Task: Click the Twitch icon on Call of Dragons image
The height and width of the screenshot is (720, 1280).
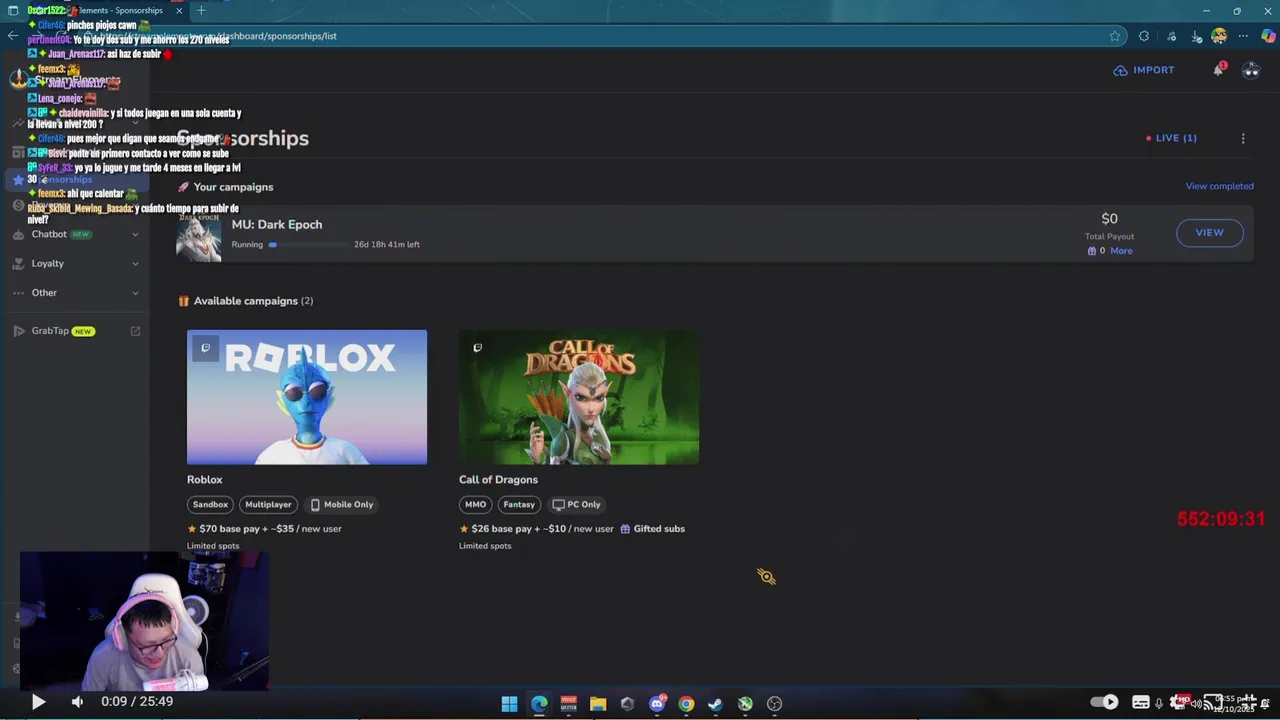Action: [x=477, y=348]
